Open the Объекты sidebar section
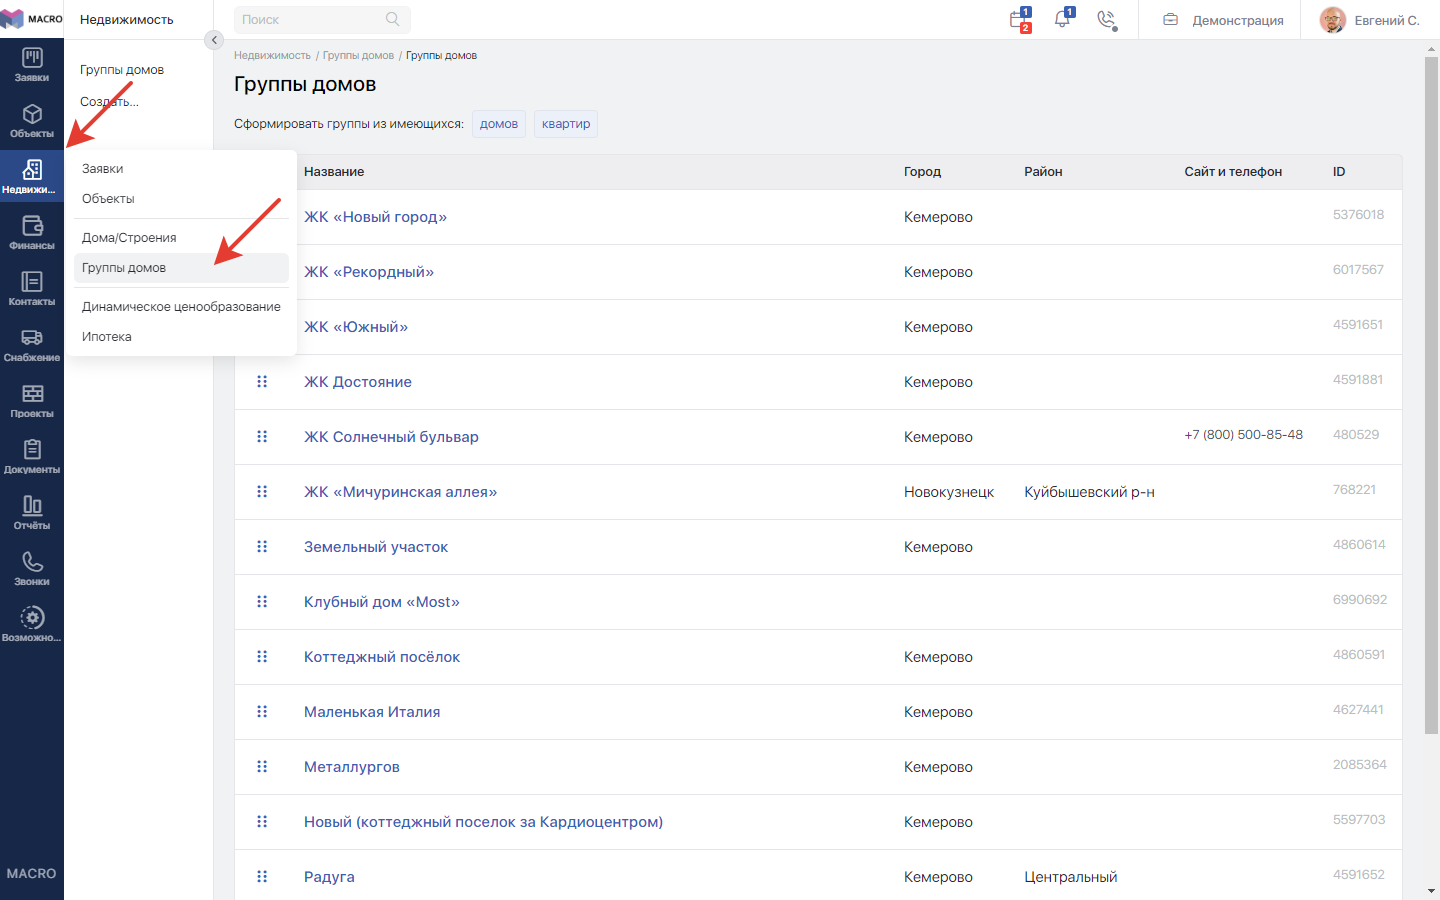This screenshot has width=1440, height=900. click(x=32, y=122)
